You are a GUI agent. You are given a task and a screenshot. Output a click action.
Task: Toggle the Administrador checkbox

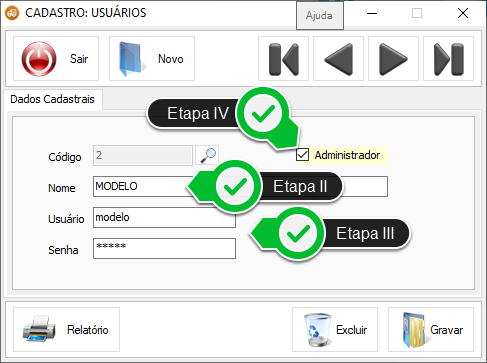coord(302,155)
